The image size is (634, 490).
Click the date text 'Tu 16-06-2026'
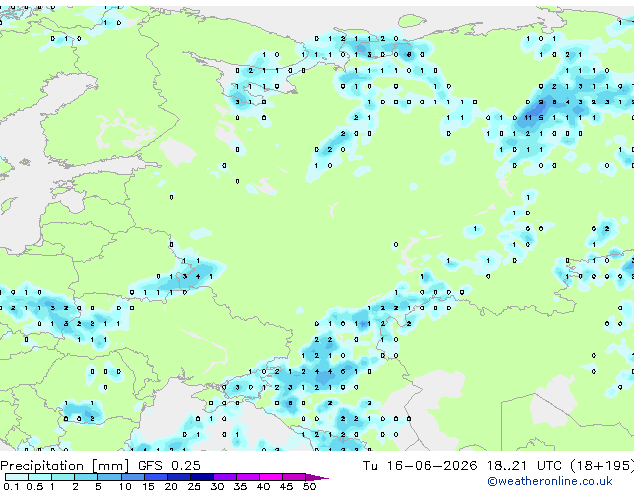420,466
